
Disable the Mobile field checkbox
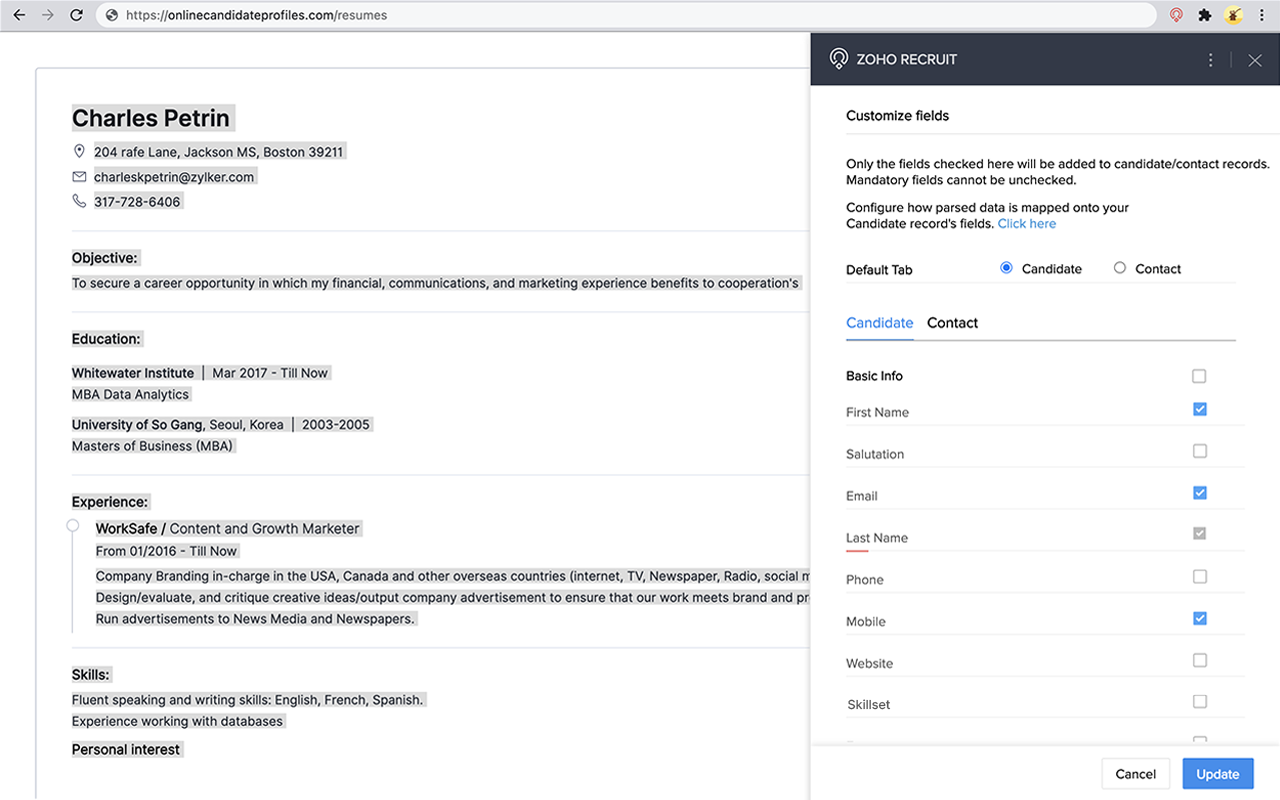pos(1199,618)
